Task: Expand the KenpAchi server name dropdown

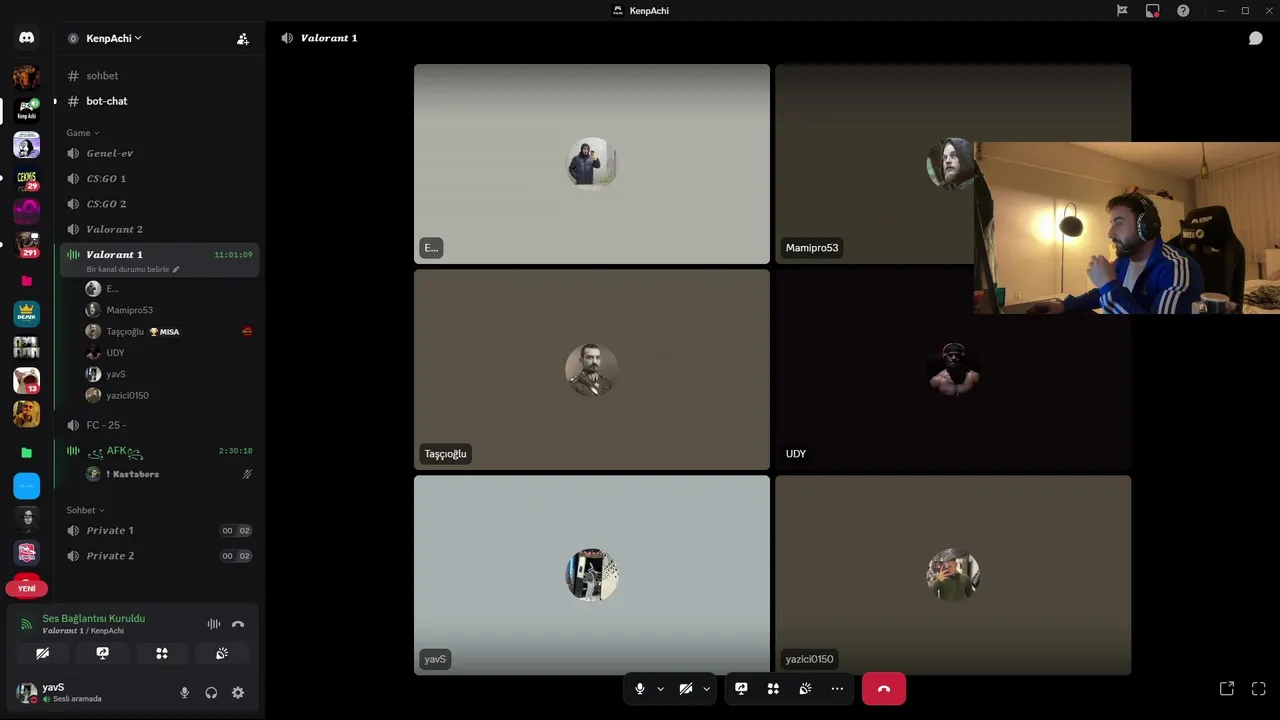Action: 113,38
